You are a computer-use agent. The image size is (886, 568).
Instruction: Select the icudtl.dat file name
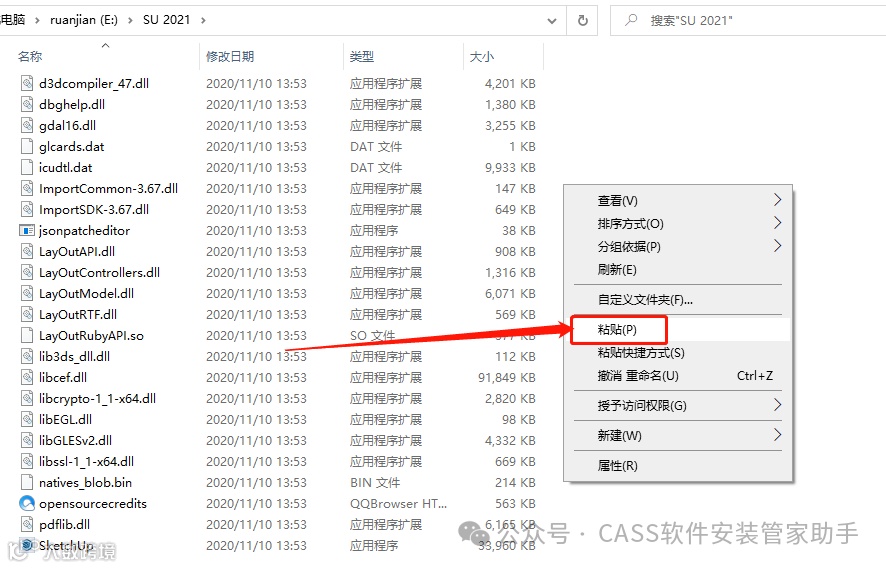pos(66,167)
